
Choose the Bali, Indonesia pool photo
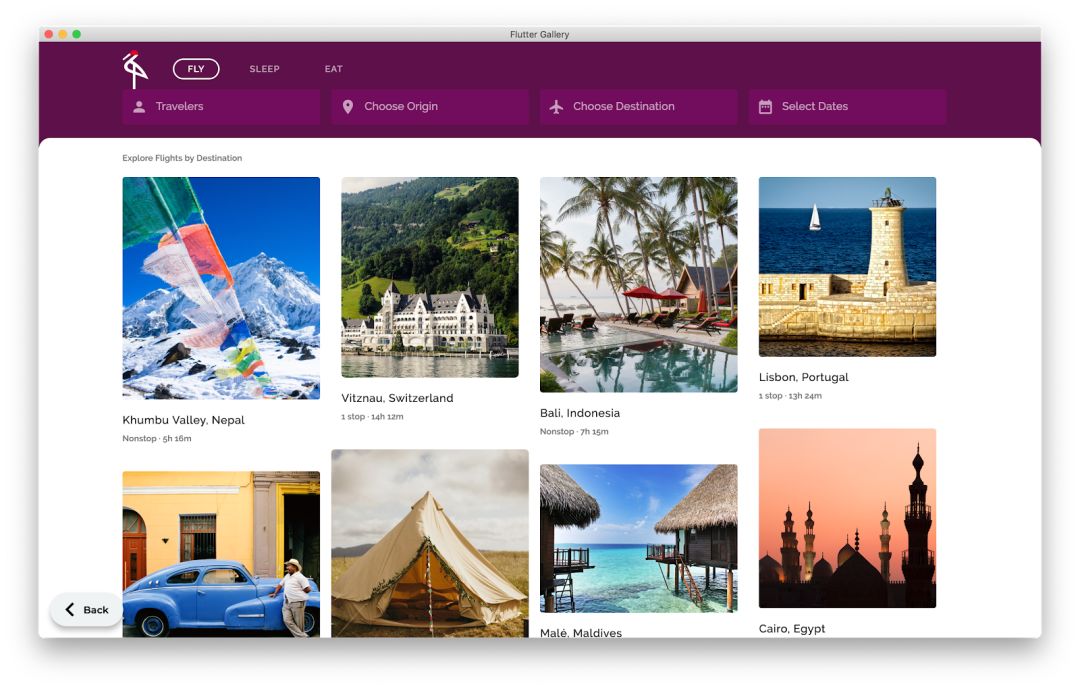point(639,285)
